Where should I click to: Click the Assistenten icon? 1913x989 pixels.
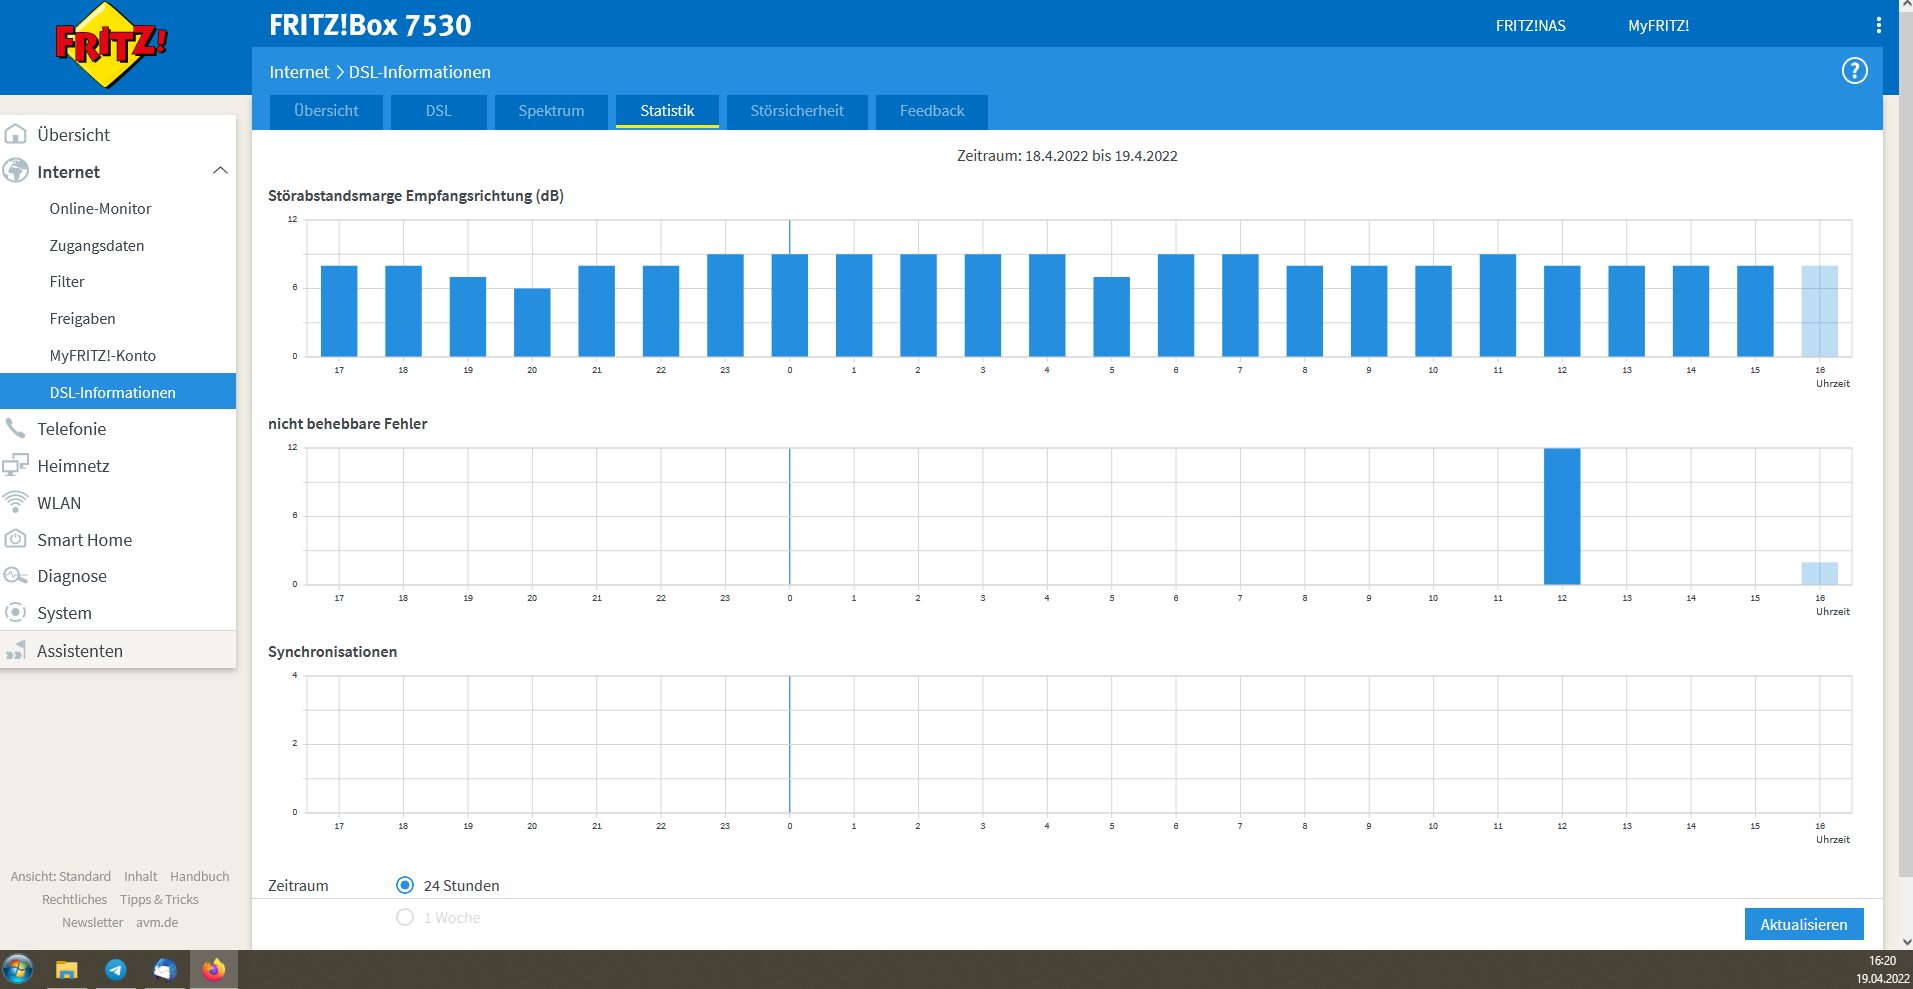coord(16,651)
